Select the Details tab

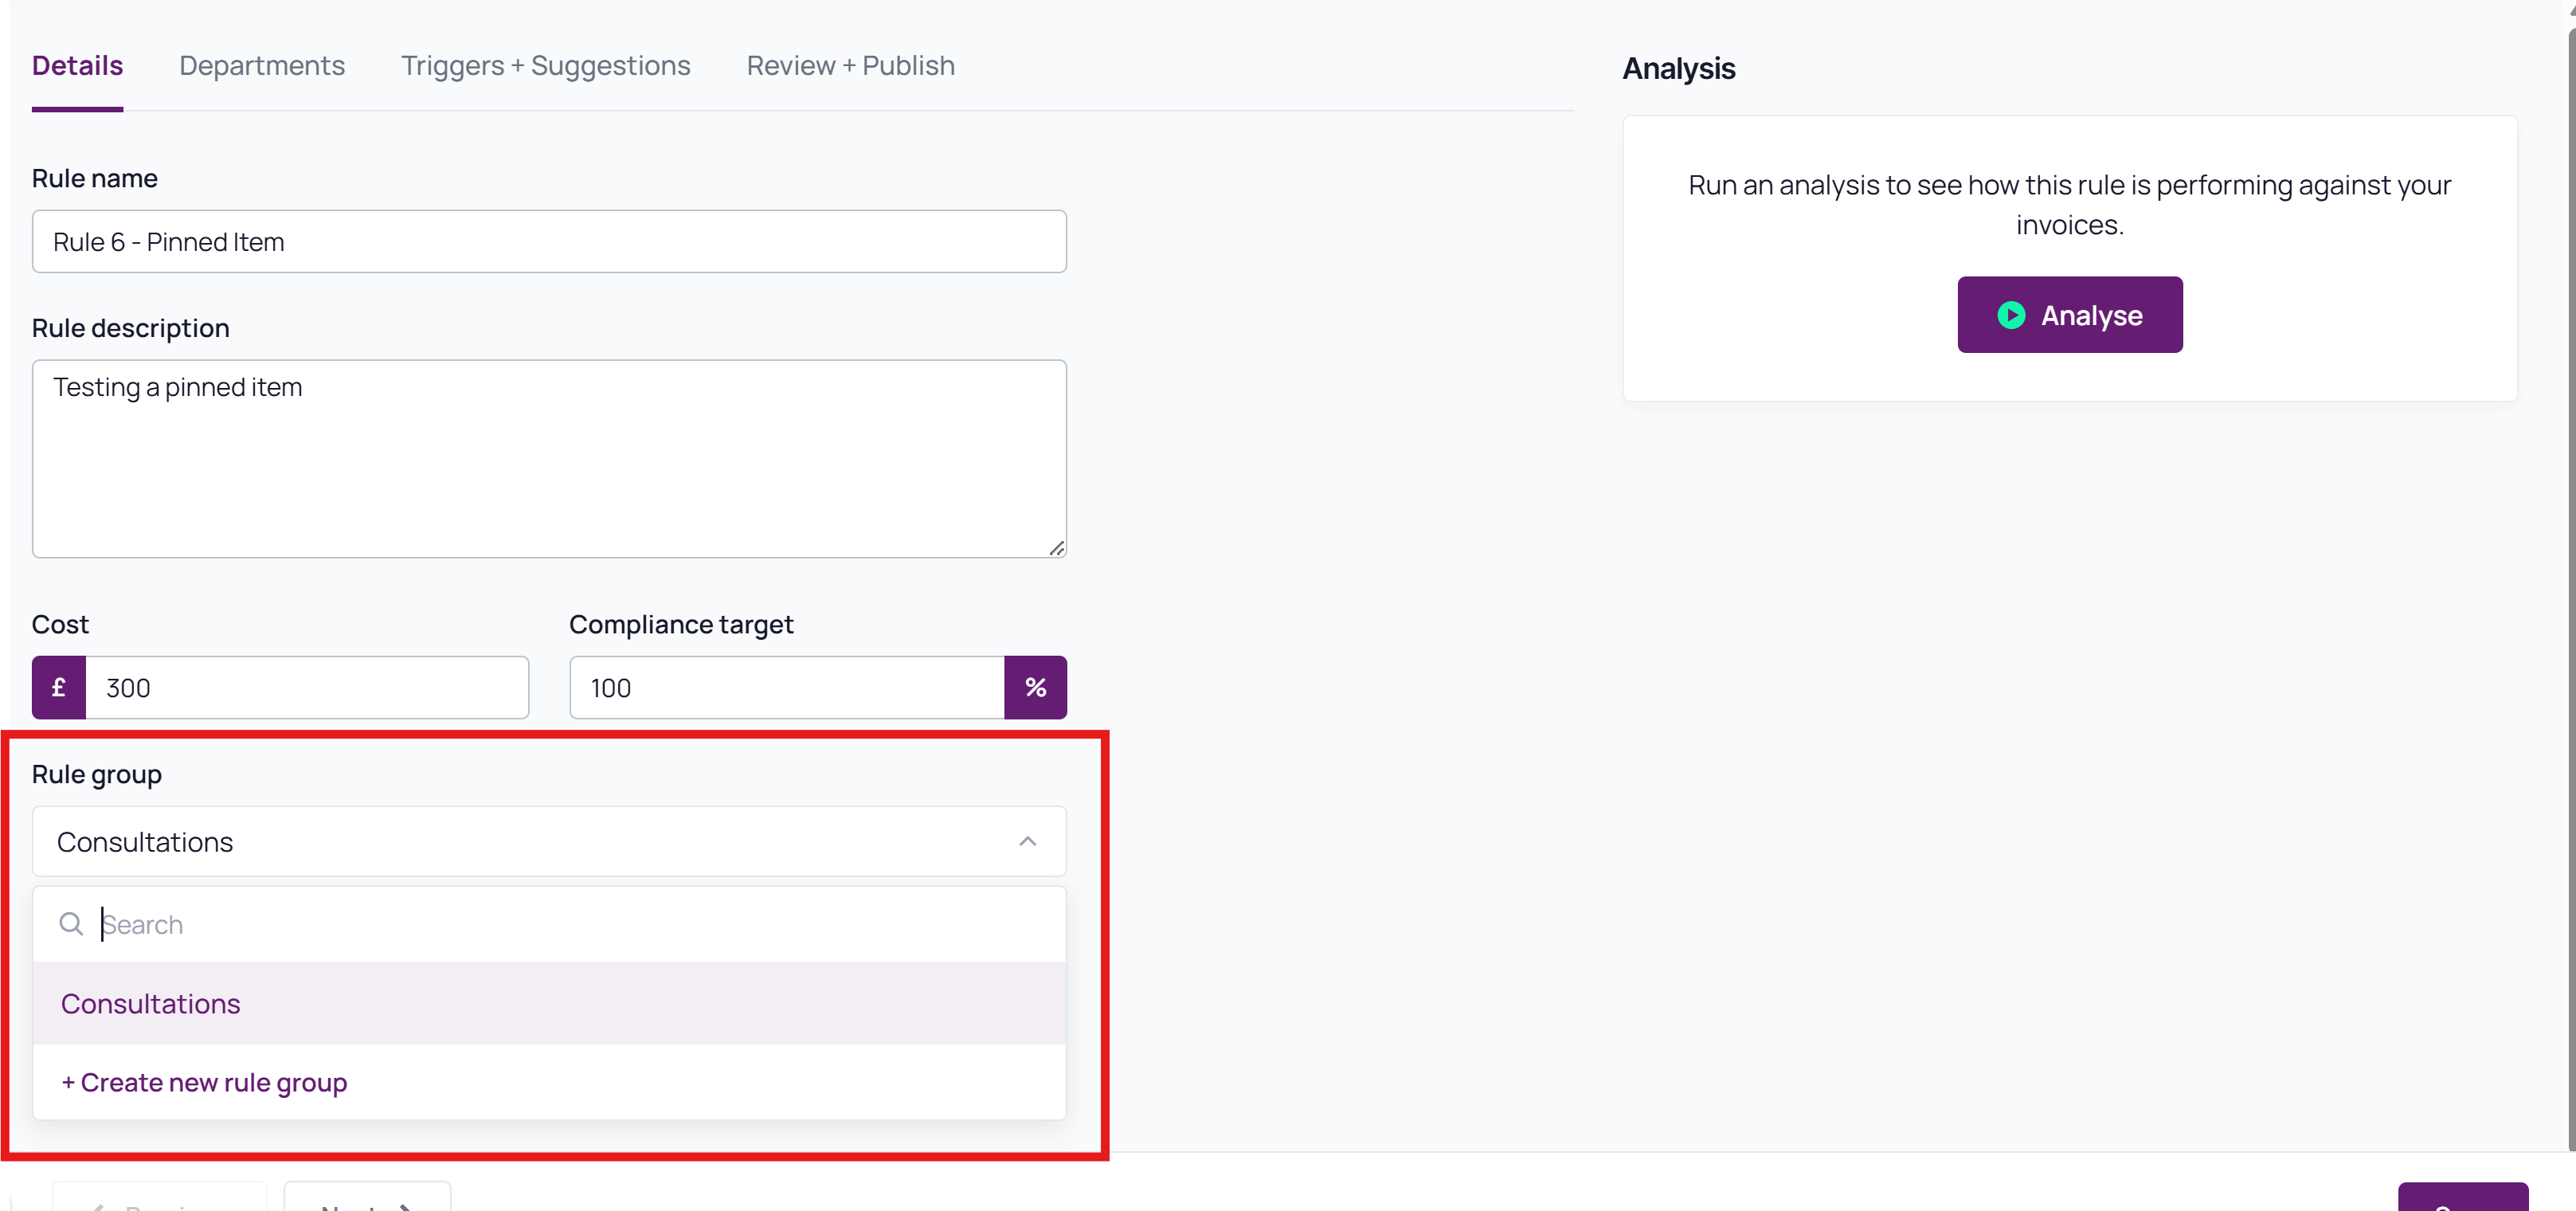click(77, 66)
